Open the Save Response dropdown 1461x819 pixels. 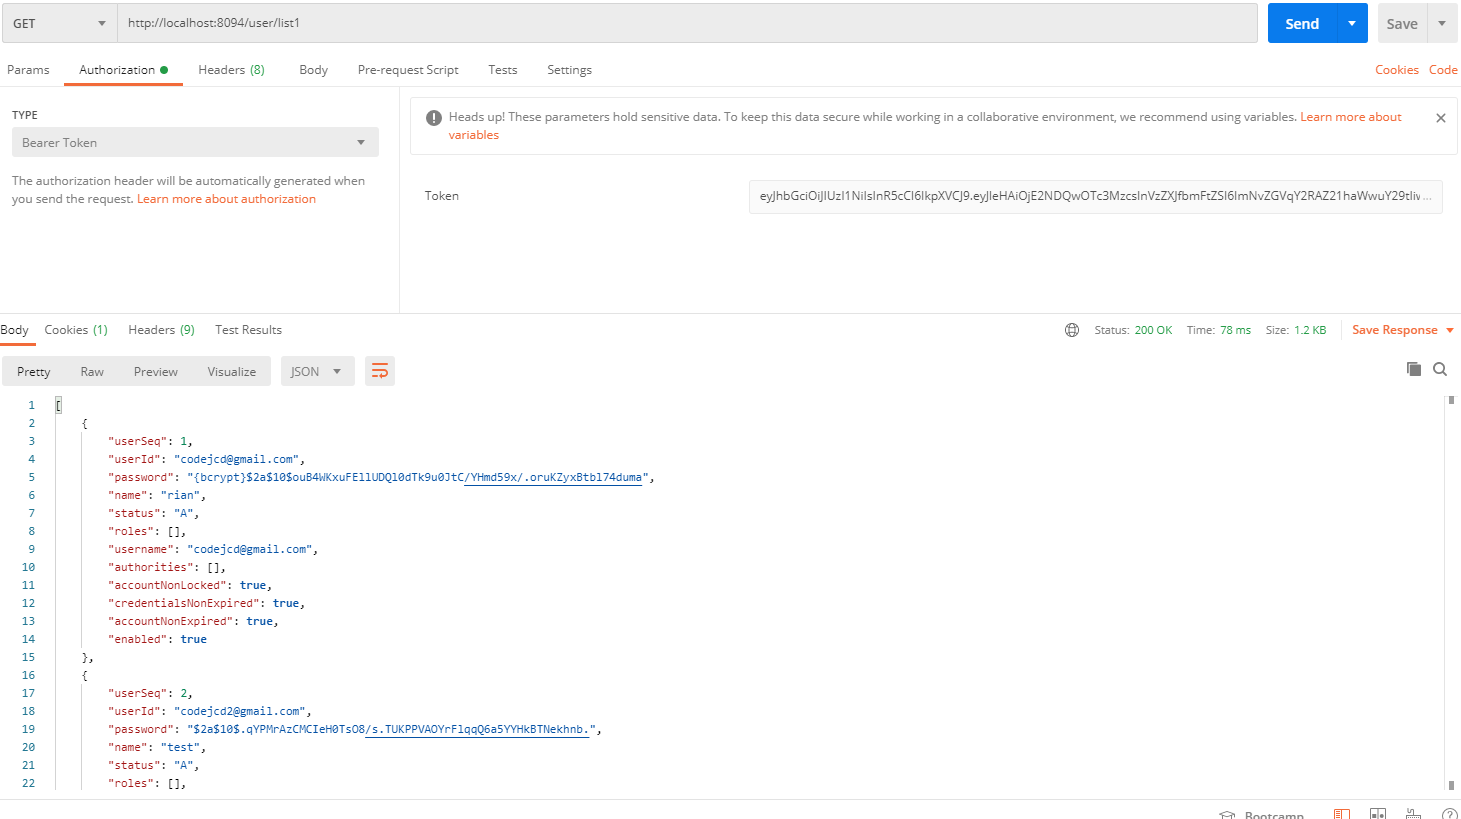[x=1403, y=330]
